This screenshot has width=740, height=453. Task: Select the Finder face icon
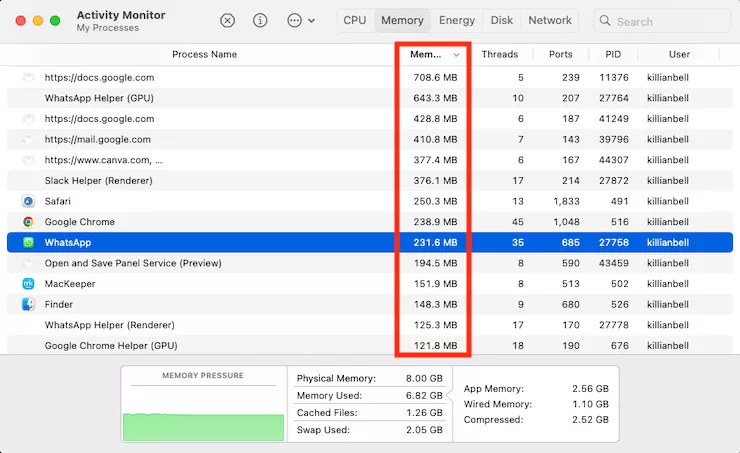[x=28, y=304]
